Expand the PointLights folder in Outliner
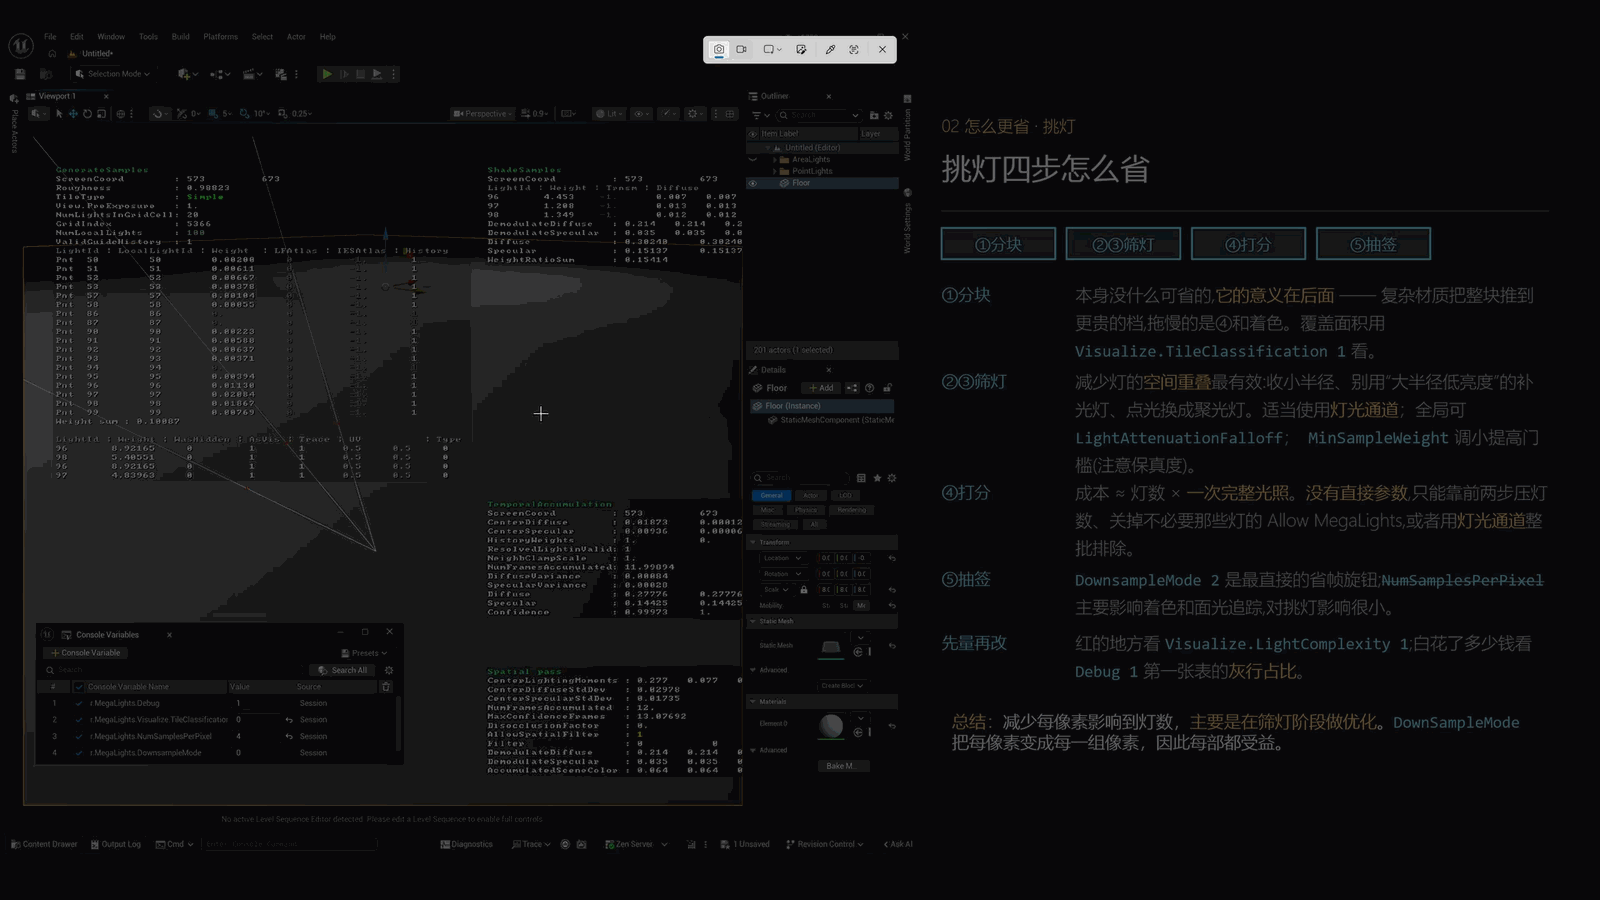Screen dimensions: 1600x900 774,171
